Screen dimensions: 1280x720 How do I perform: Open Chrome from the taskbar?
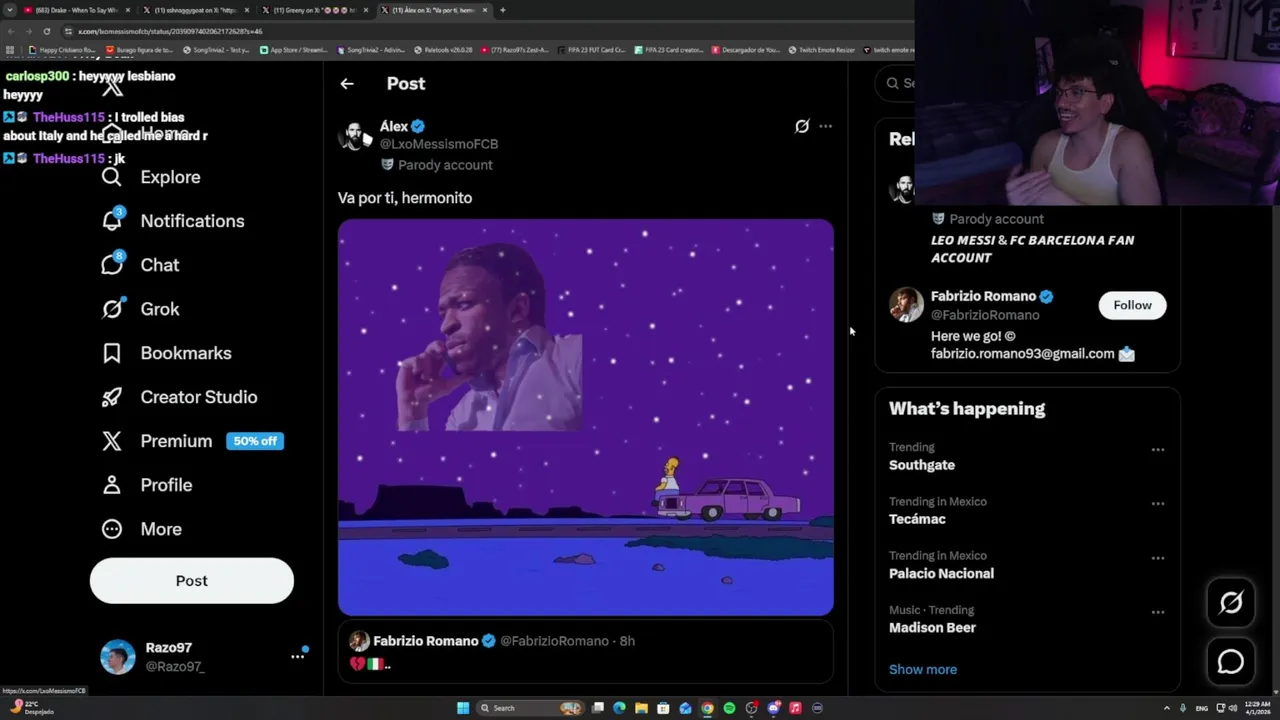click(x=707, y=708)
